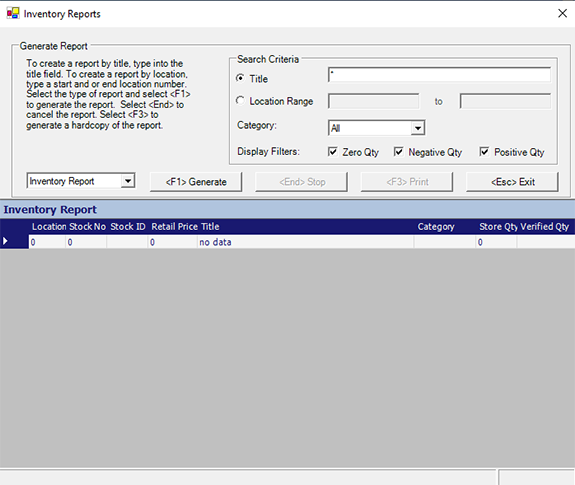Click the Location Range start field
This screenshot has width=575, height=485.
coord(374,101)
